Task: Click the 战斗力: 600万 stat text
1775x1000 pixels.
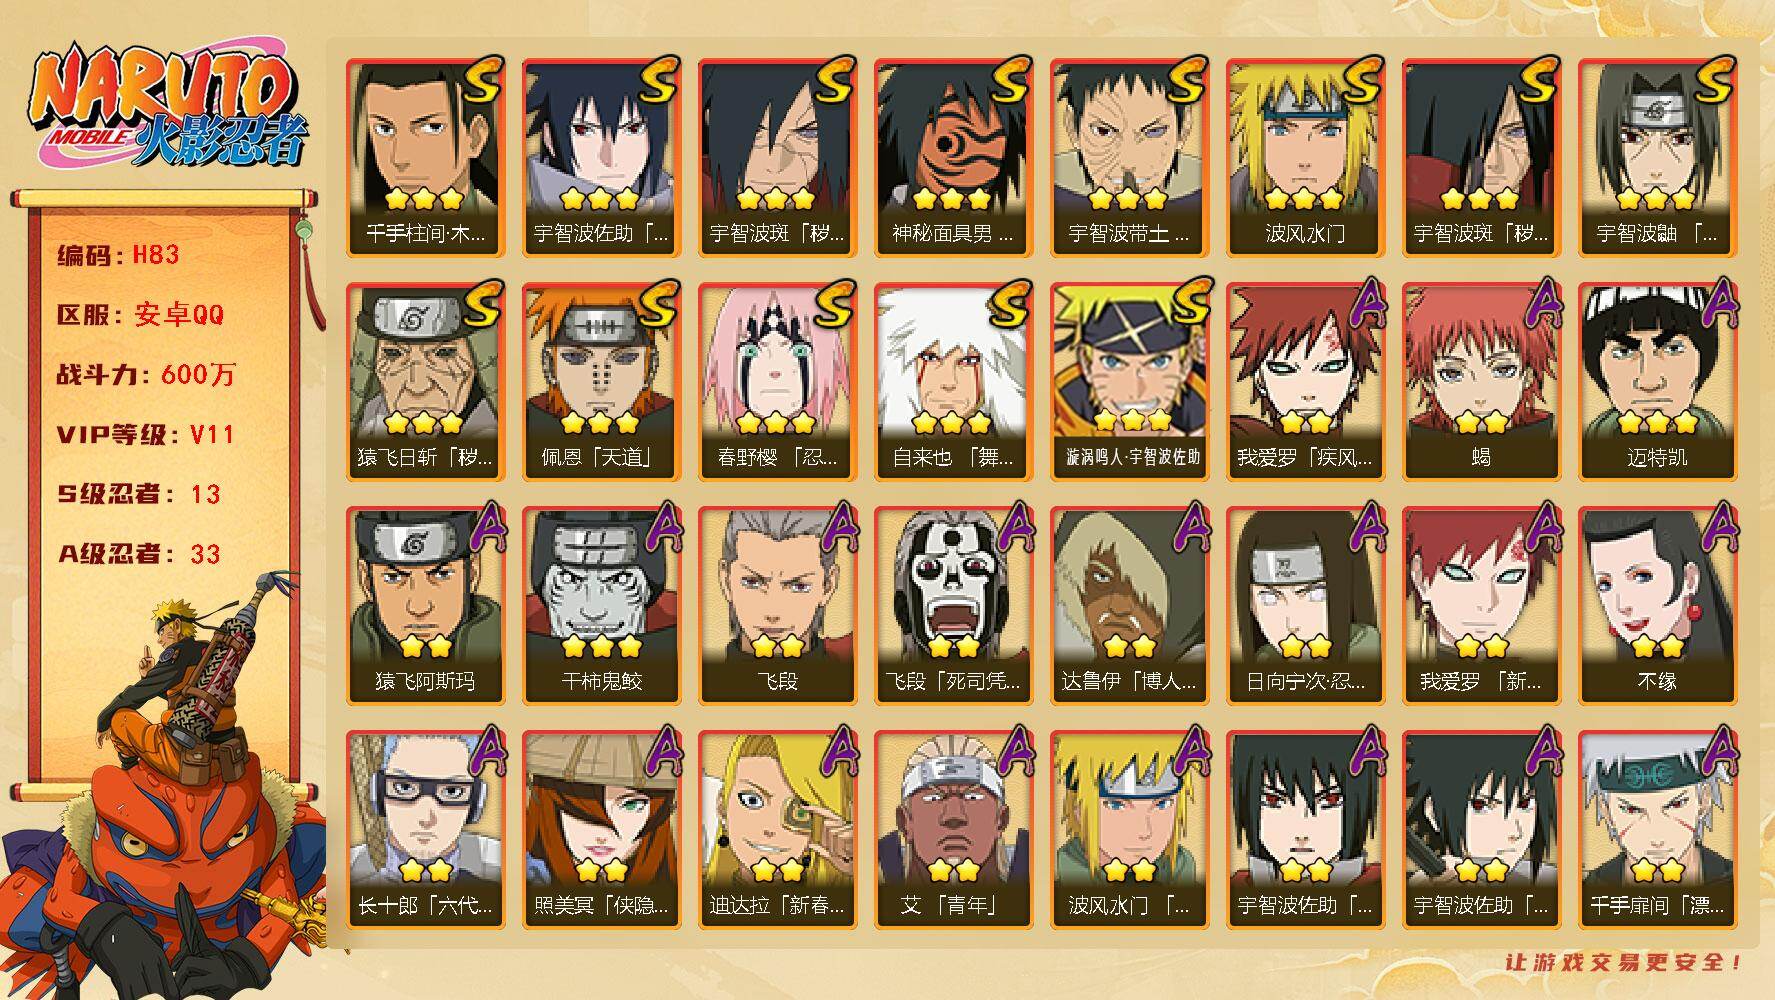Action: (146, 375)
